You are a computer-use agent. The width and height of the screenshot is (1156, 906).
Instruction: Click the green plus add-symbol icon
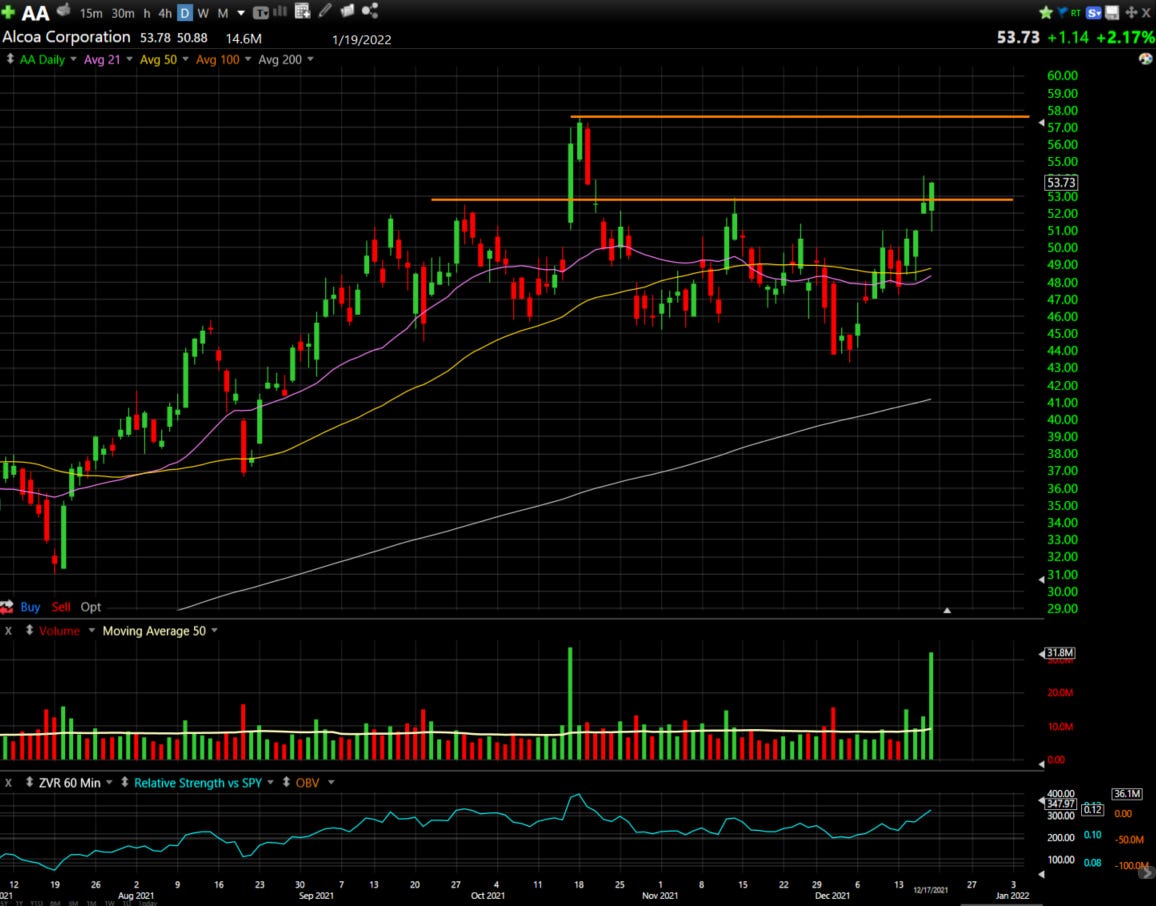click(8, 13)
